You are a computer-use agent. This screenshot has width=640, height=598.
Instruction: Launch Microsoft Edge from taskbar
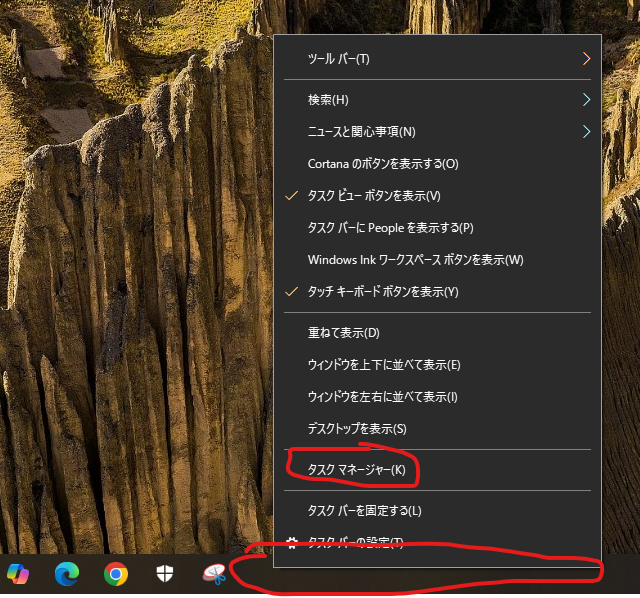pyautogui.click(x=67, y=574)
